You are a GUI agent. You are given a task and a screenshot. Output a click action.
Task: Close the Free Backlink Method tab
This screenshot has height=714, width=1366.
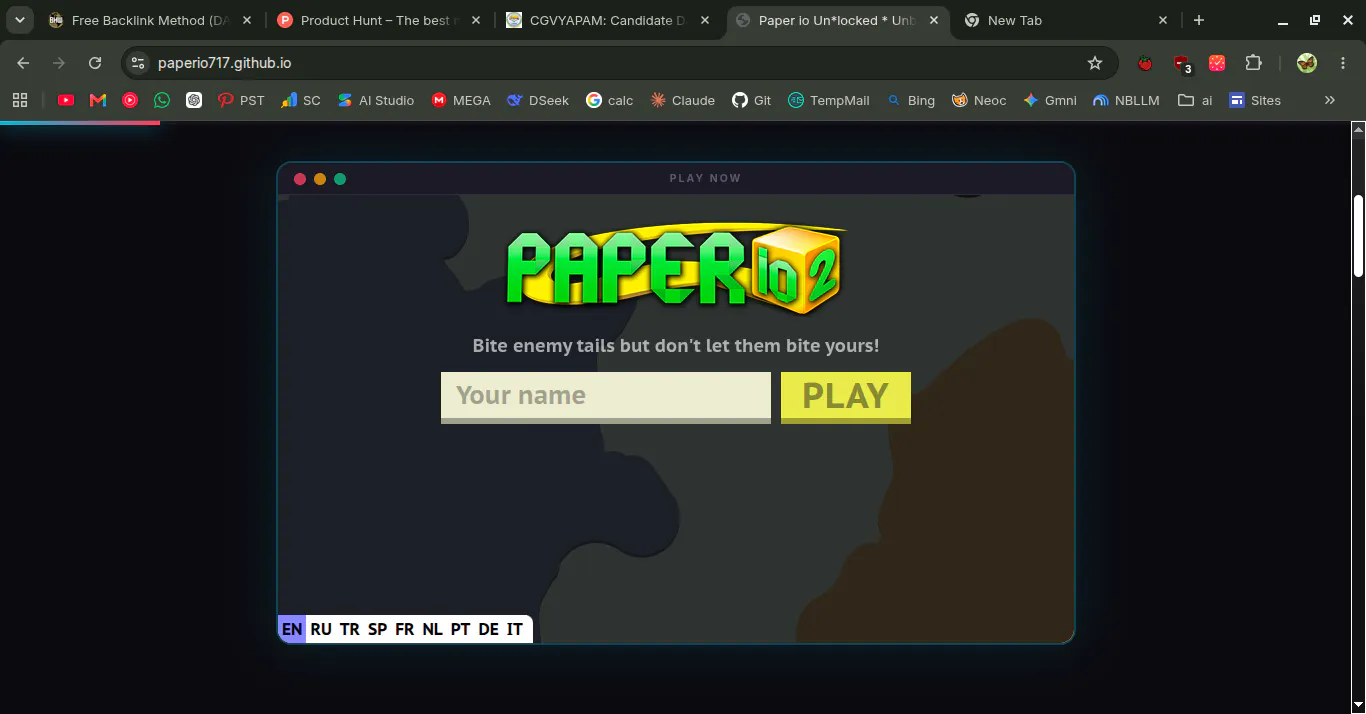click(x=247, y=20)
